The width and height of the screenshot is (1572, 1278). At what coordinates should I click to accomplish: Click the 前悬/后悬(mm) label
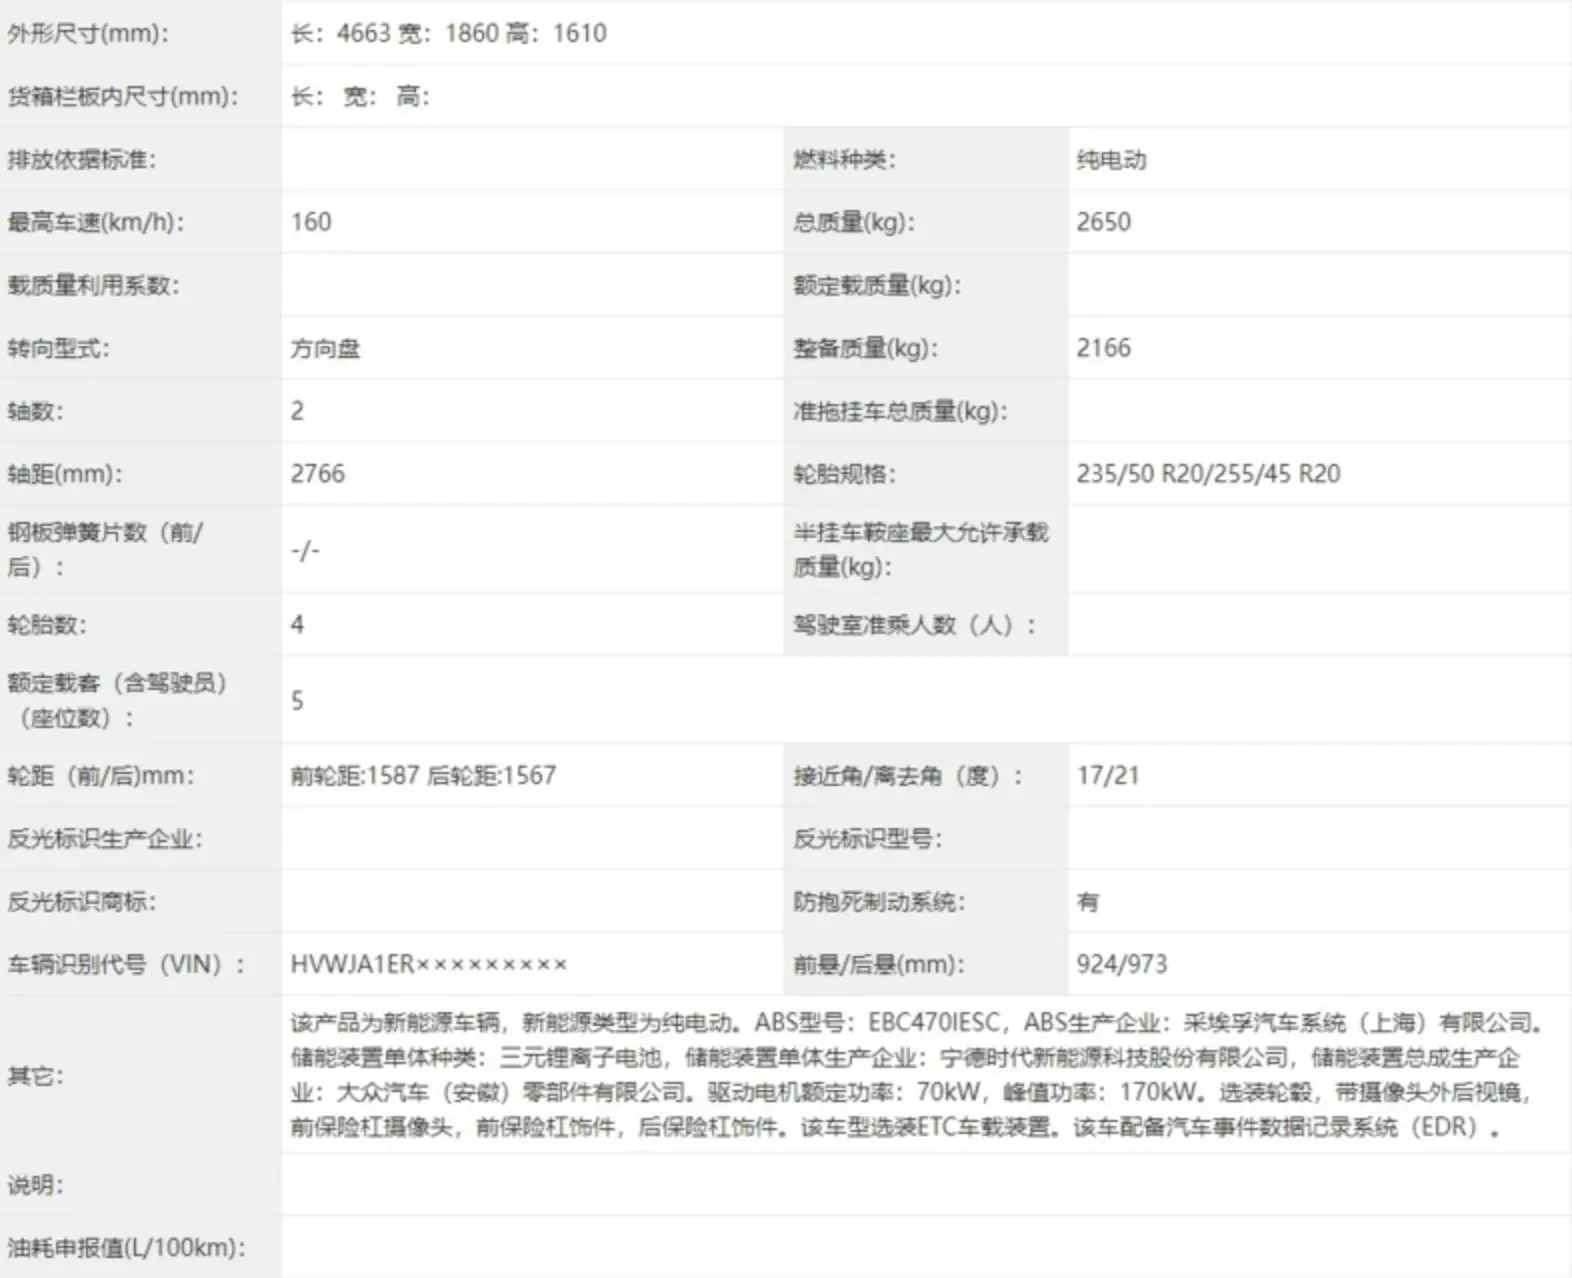(878, 964)
